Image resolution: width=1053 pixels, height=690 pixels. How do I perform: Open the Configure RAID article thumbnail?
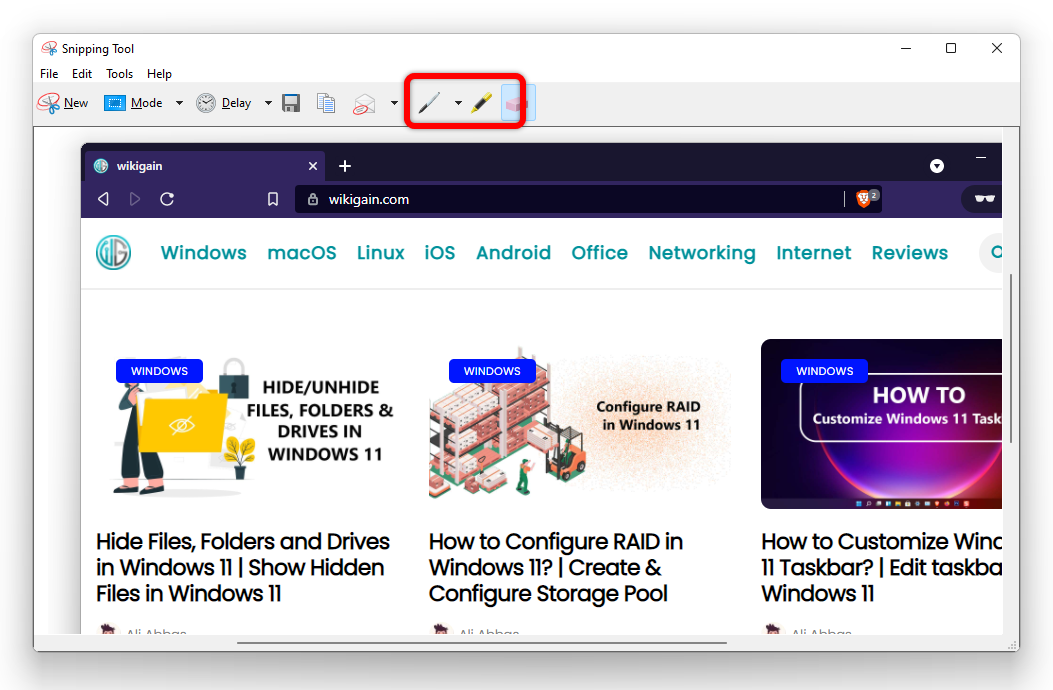tap(580, 424)
